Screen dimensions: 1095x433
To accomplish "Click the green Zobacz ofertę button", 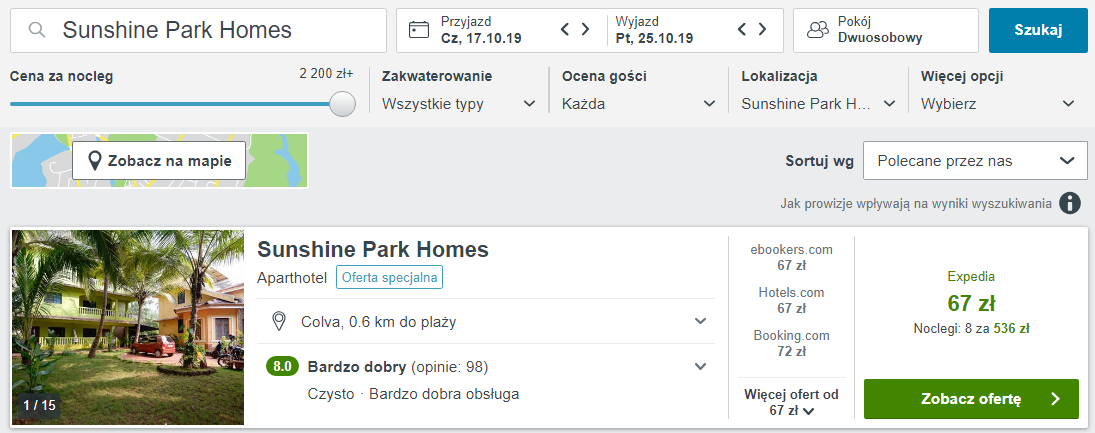I will pyautogui.click(x=971, y=399).
